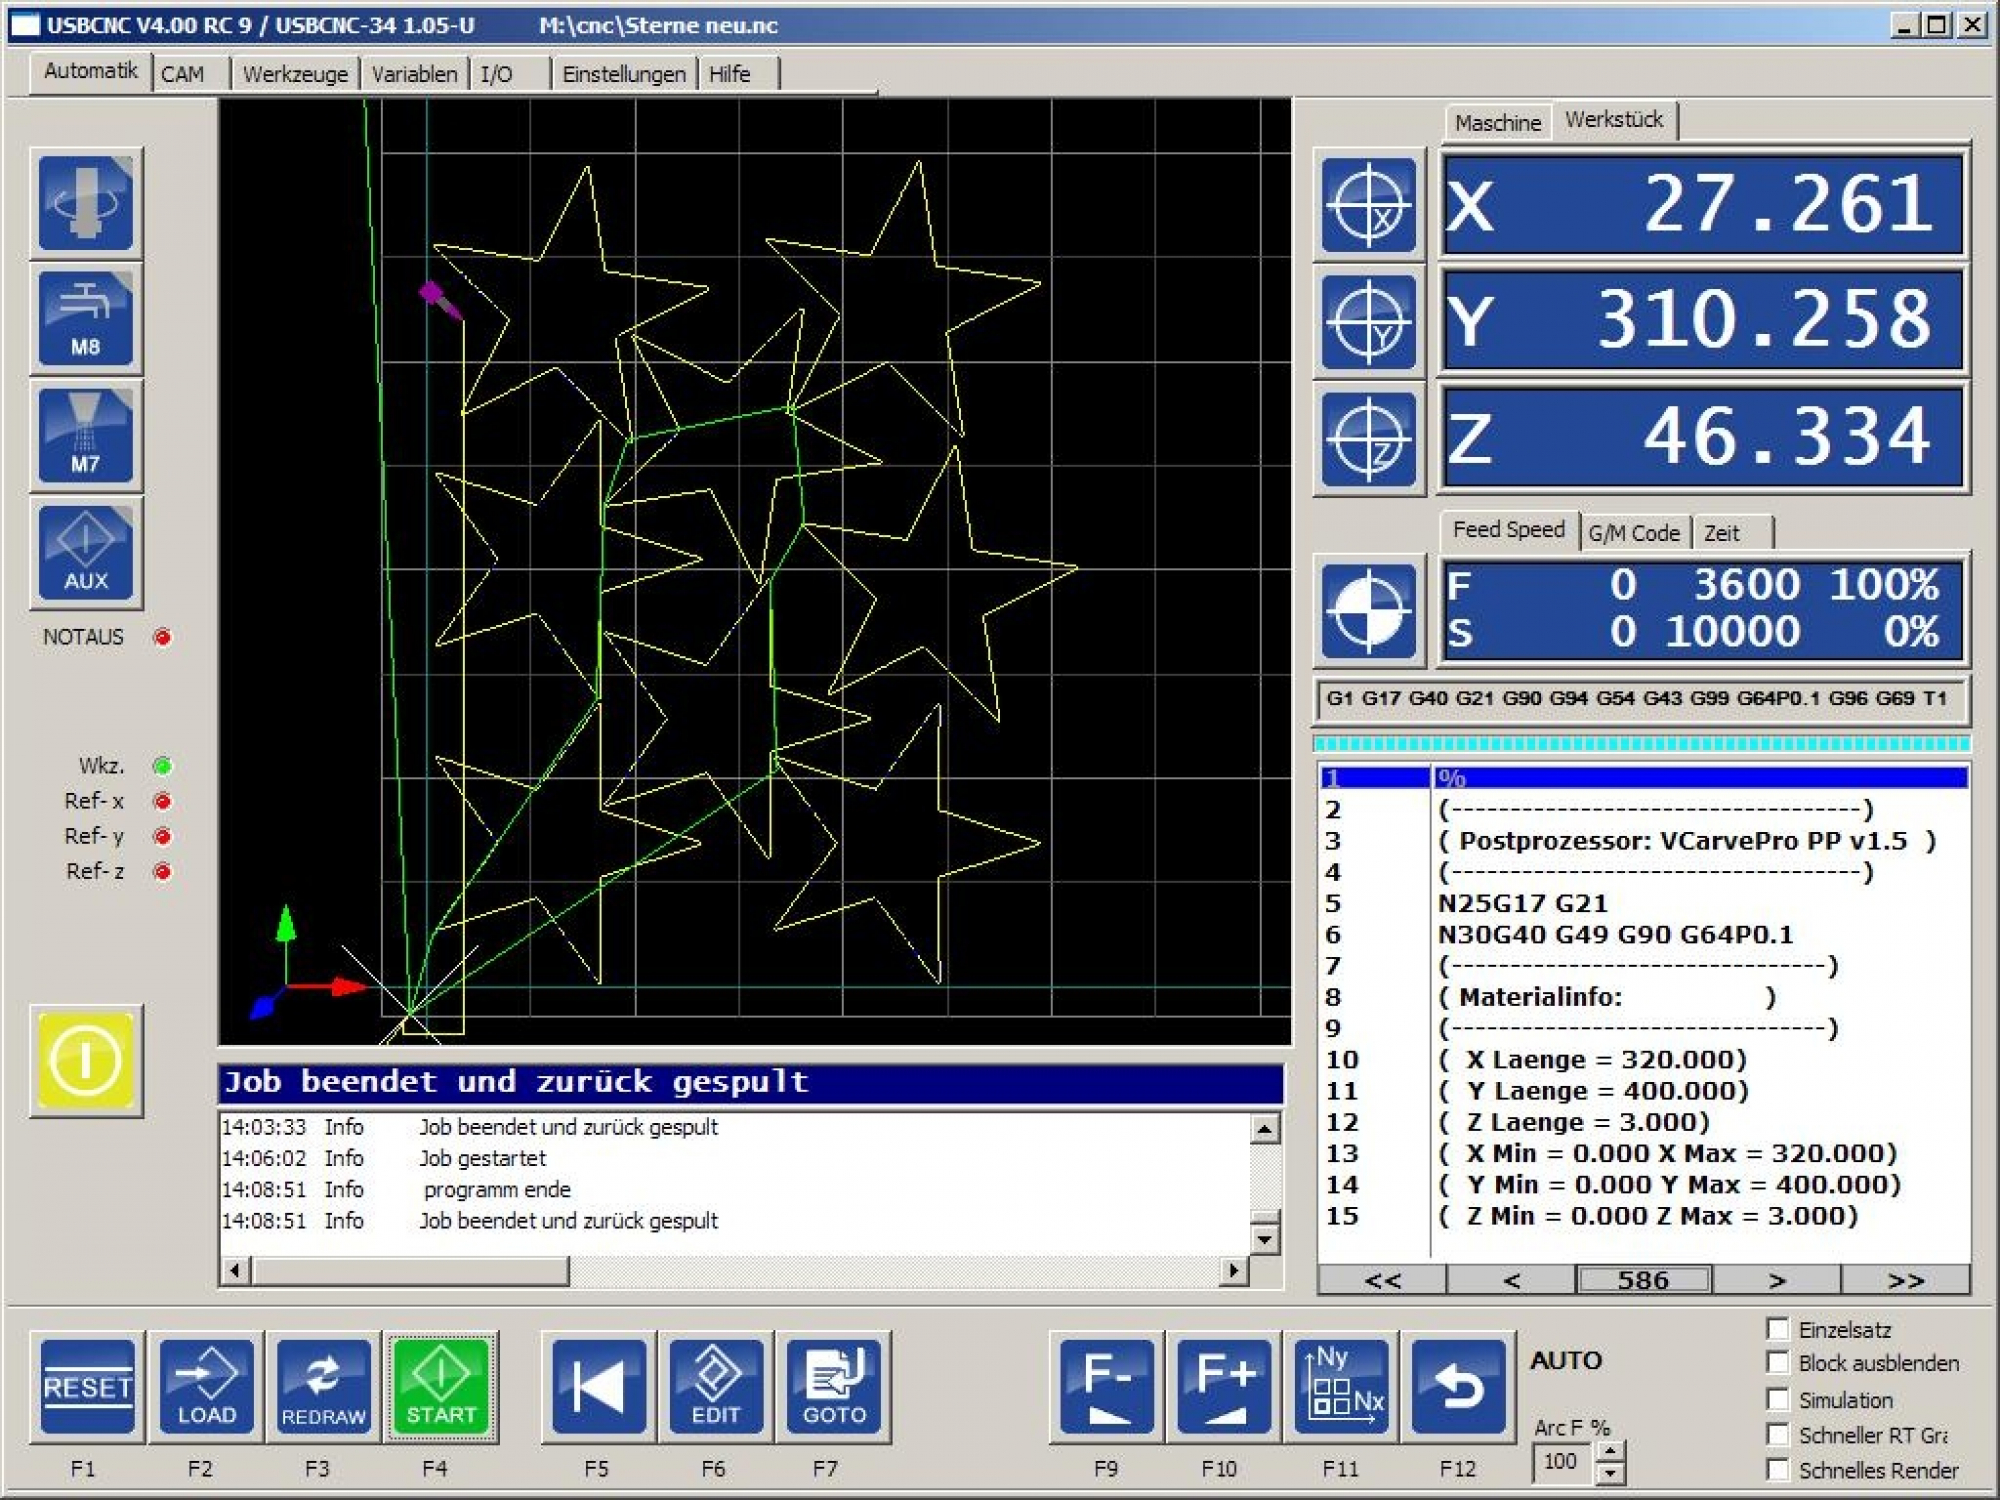Select line 'N25G17 G21'
2000x1500 pixels.
[x=1644, y=903]
